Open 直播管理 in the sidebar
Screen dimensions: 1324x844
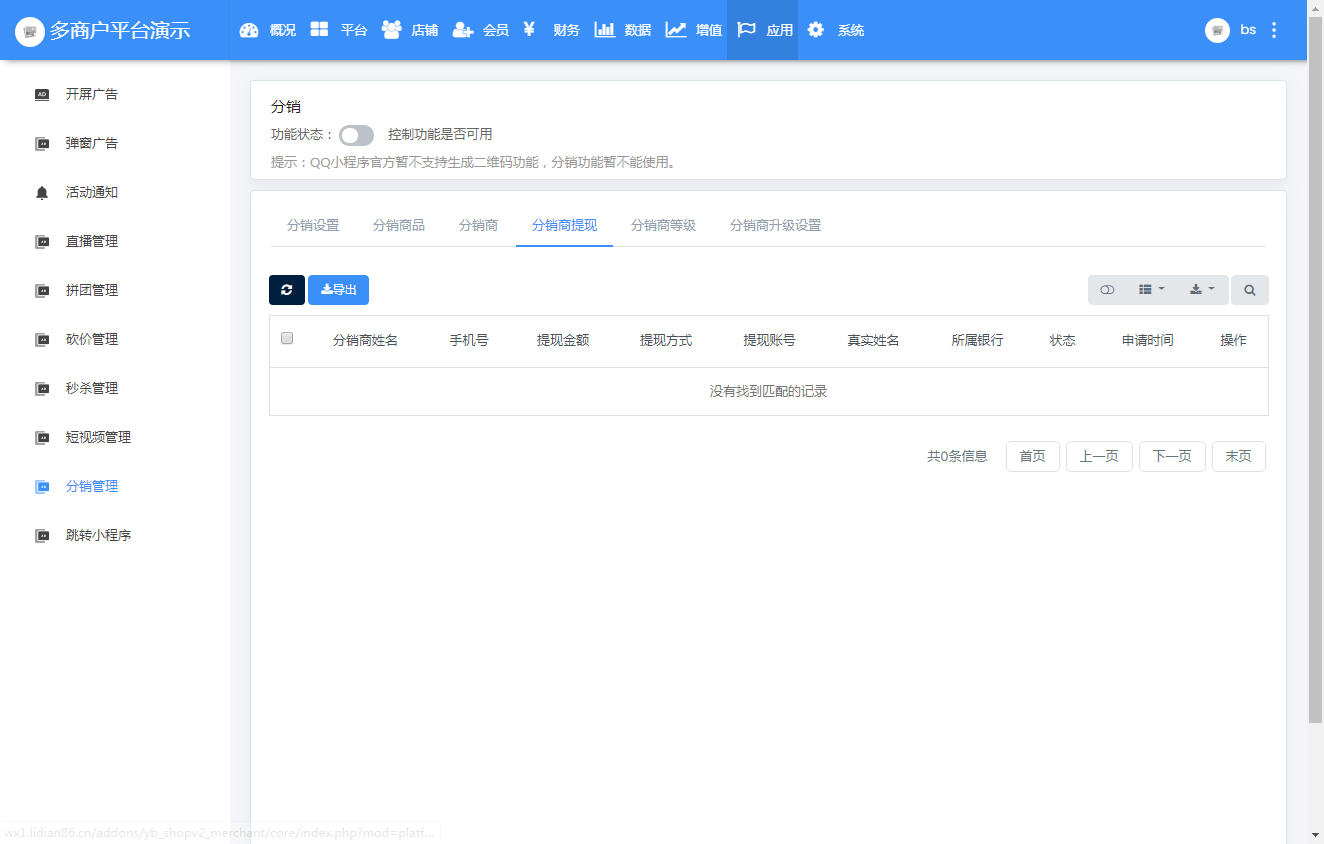point(92,241)
